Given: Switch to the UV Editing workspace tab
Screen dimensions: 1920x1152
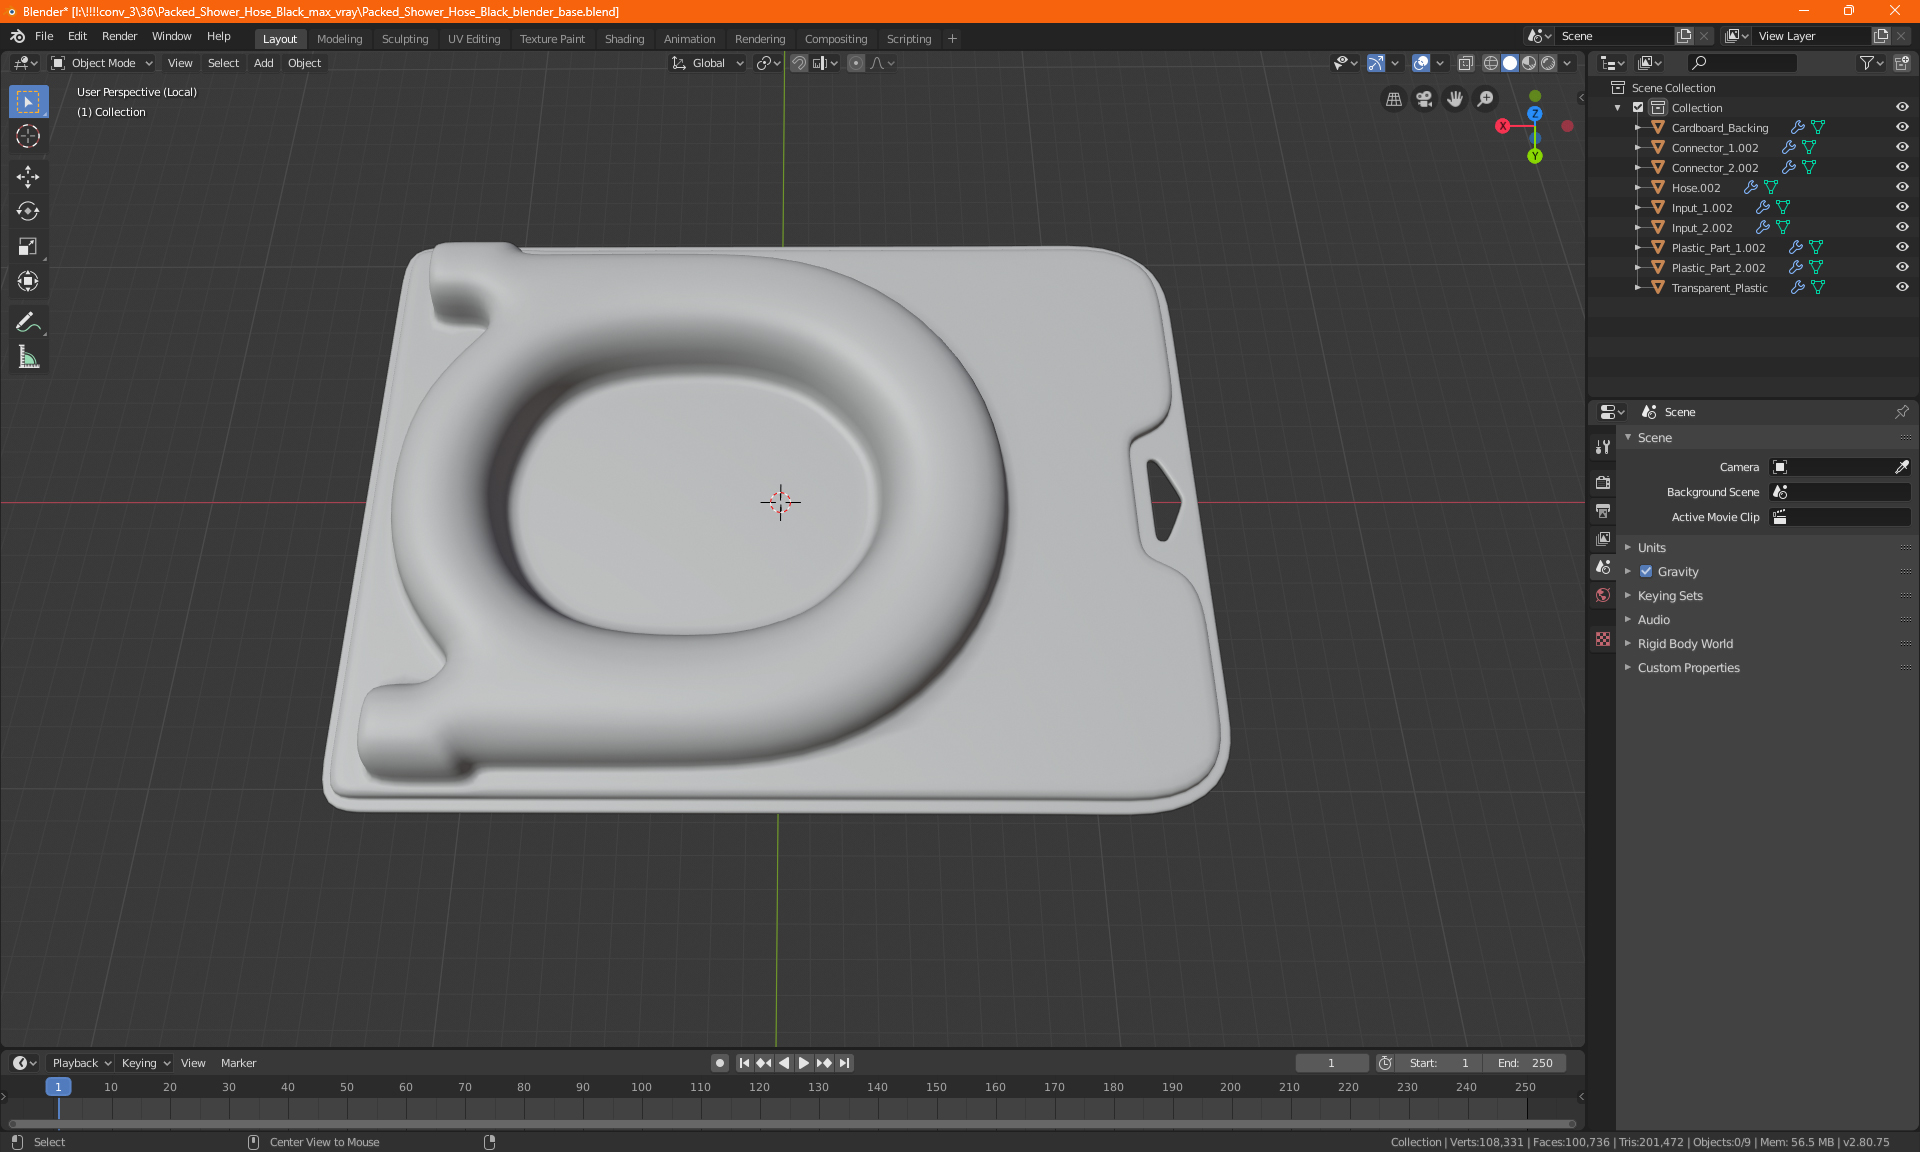Looking at the screenshot, I should pos(474,39).
